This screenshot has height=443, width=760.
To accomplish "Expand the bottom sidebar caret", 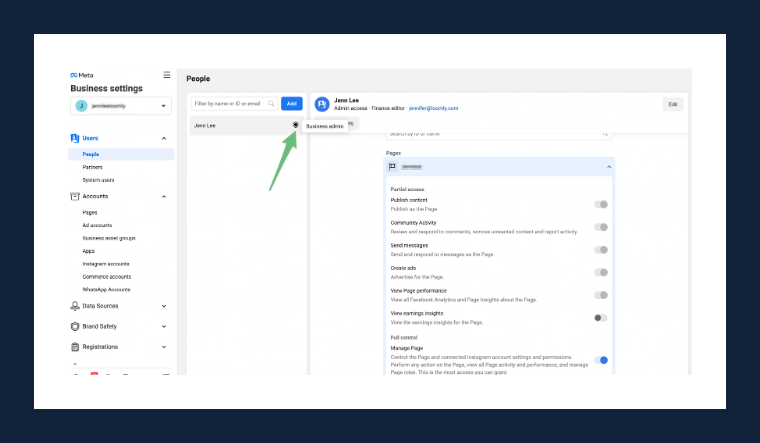I will pyautogui.click(x=75, y=364).
